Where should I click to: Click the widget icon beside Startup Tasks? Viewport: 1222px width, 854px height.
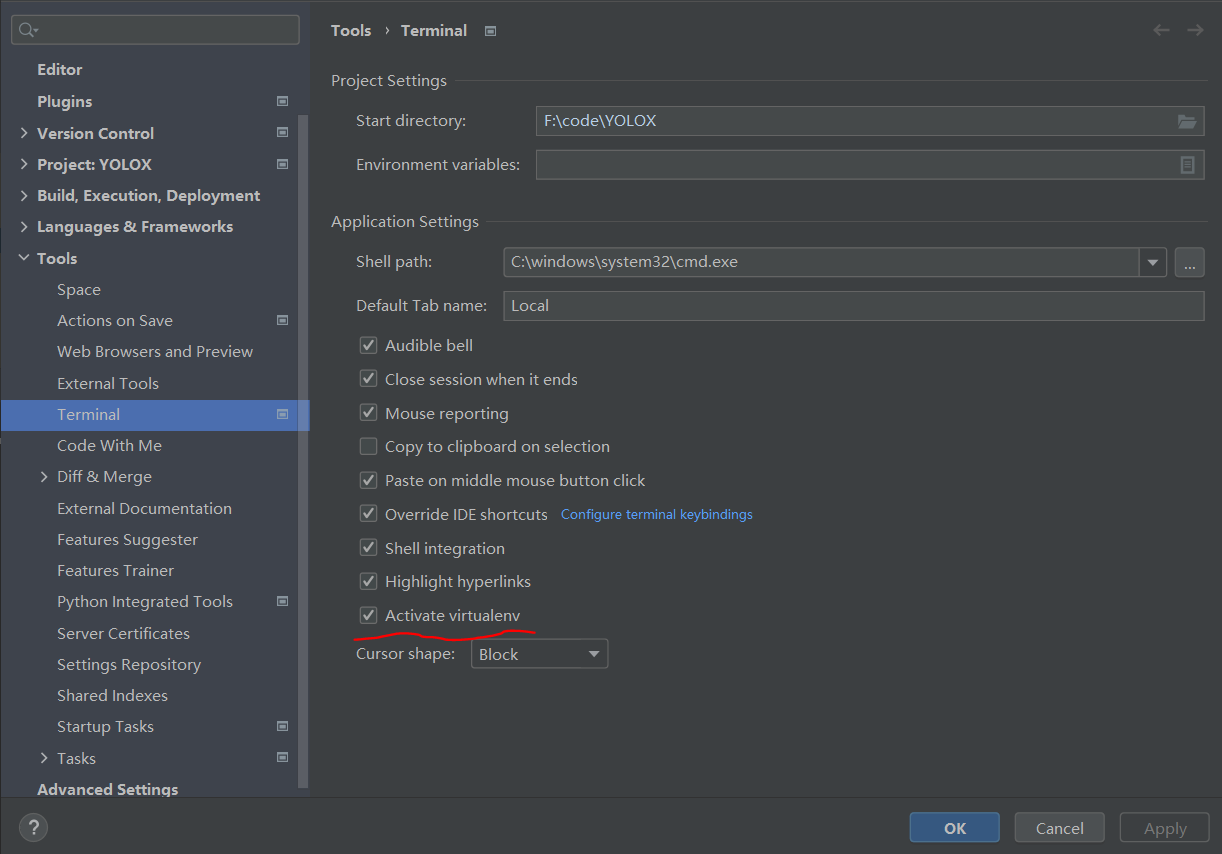(282, 725)
